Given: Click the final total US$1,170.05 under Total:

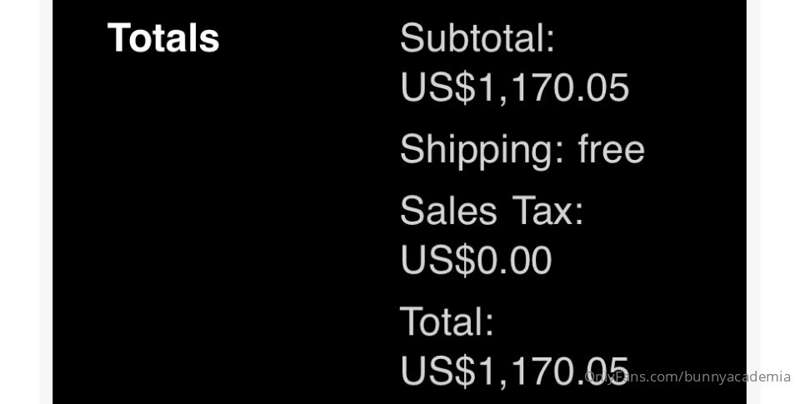Looking at the screenshot, I should coord(515,371).
